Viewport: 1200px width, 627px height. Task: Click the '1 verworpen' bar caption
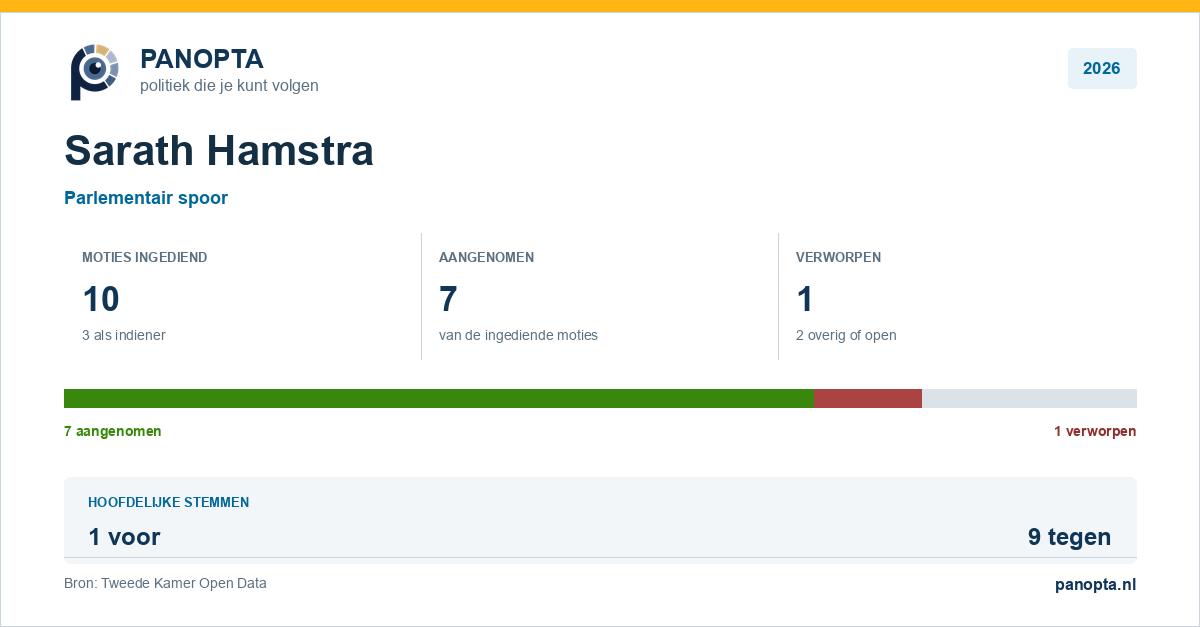[x=1095, y=431]
